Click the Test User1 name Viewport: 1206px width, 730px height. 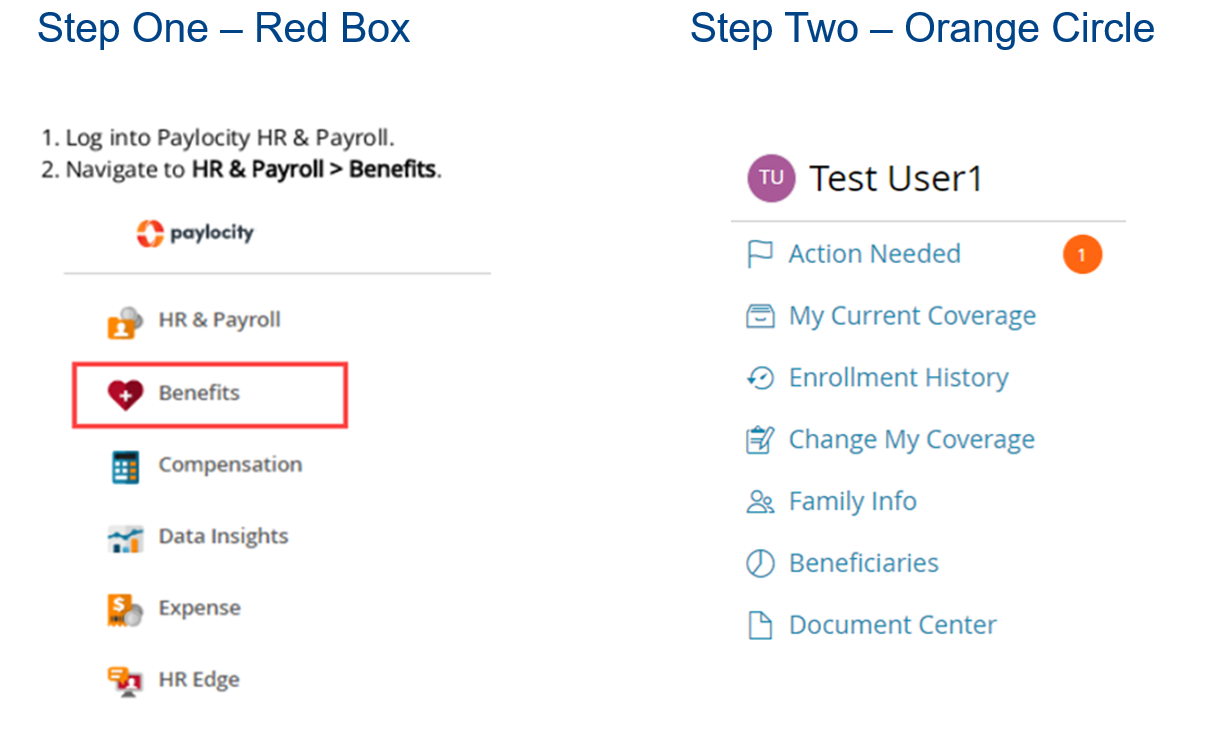(896, 179)
